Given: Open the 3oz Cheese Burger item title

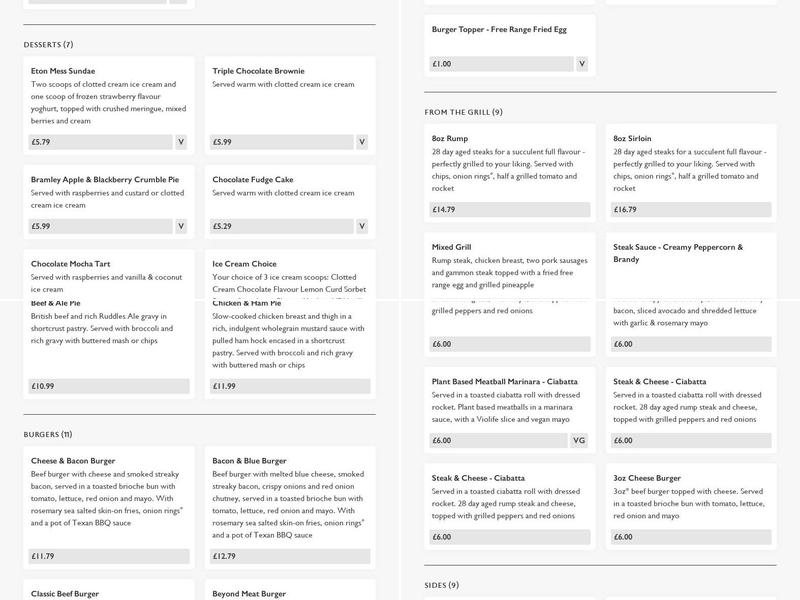Looking at the screenshot, I should (x=647, y=478).
